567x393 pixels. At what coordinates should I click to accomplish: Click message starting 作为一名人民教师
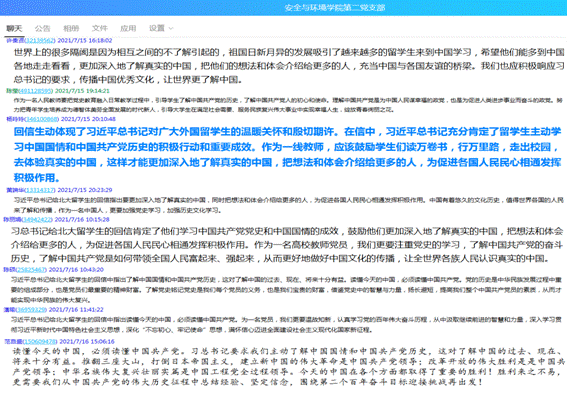click(x=288, y=105)
